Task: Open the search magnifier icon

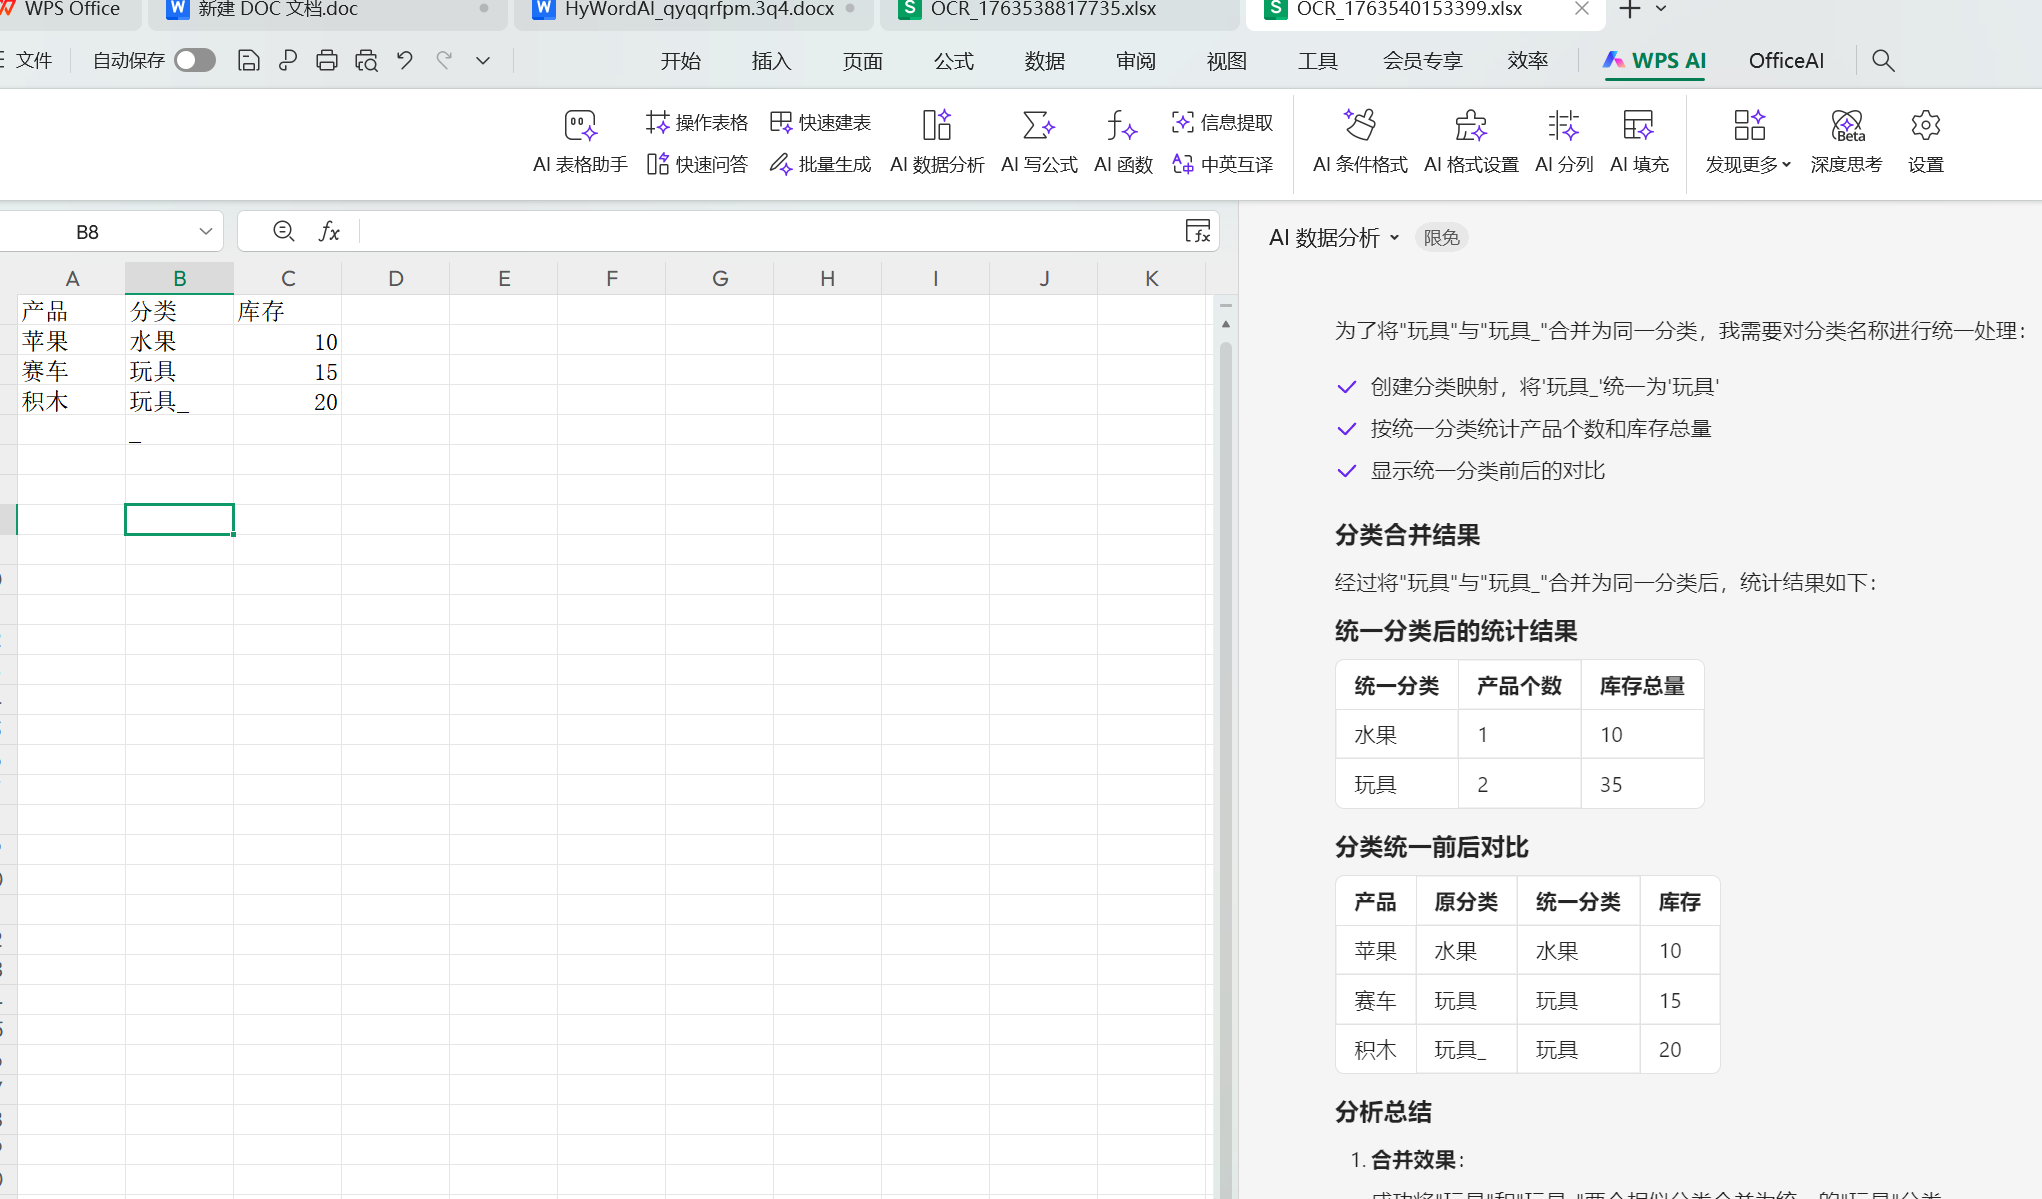Action: [x=1883, y=61]
